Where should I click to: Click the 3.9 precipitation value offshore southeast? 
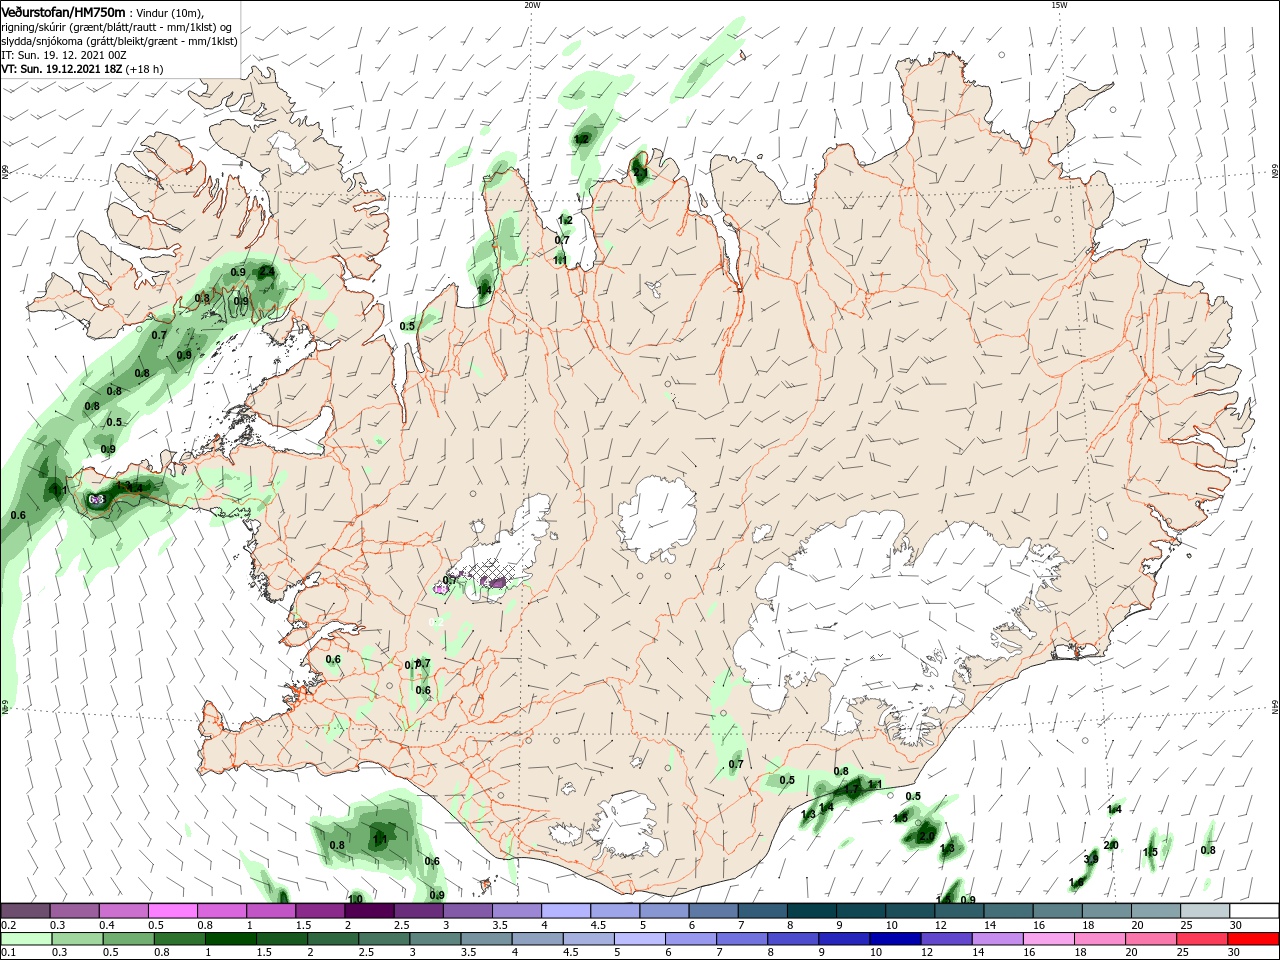pyautogui.click(x=1091, y=858)
